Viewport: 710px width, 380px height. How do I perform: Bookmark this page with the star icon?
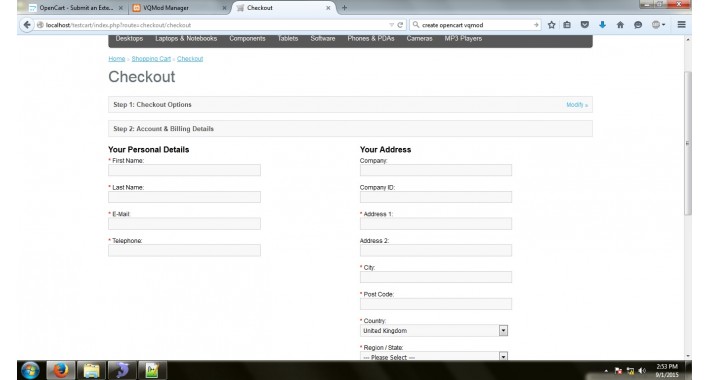[x=552, y=25]
